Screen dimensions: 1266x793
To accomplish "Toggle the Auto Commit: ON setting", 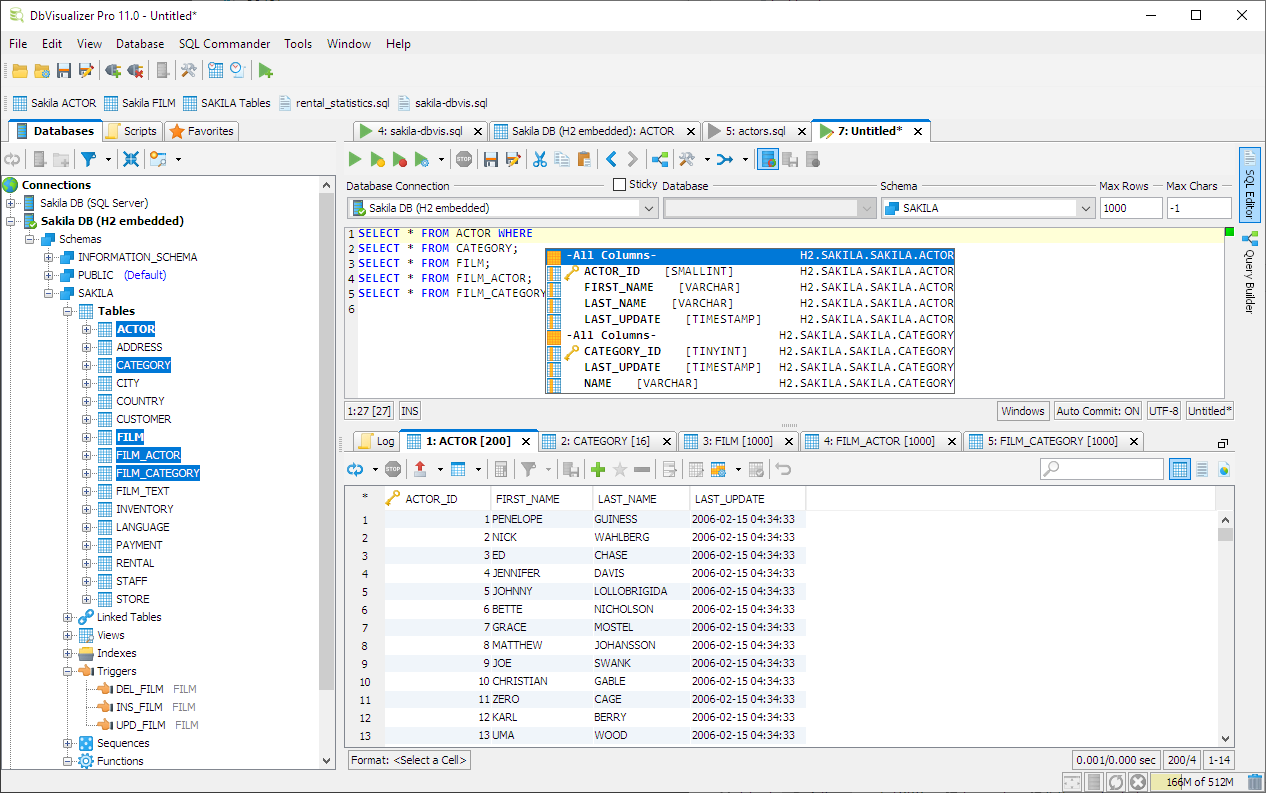I will [1097, 411].
